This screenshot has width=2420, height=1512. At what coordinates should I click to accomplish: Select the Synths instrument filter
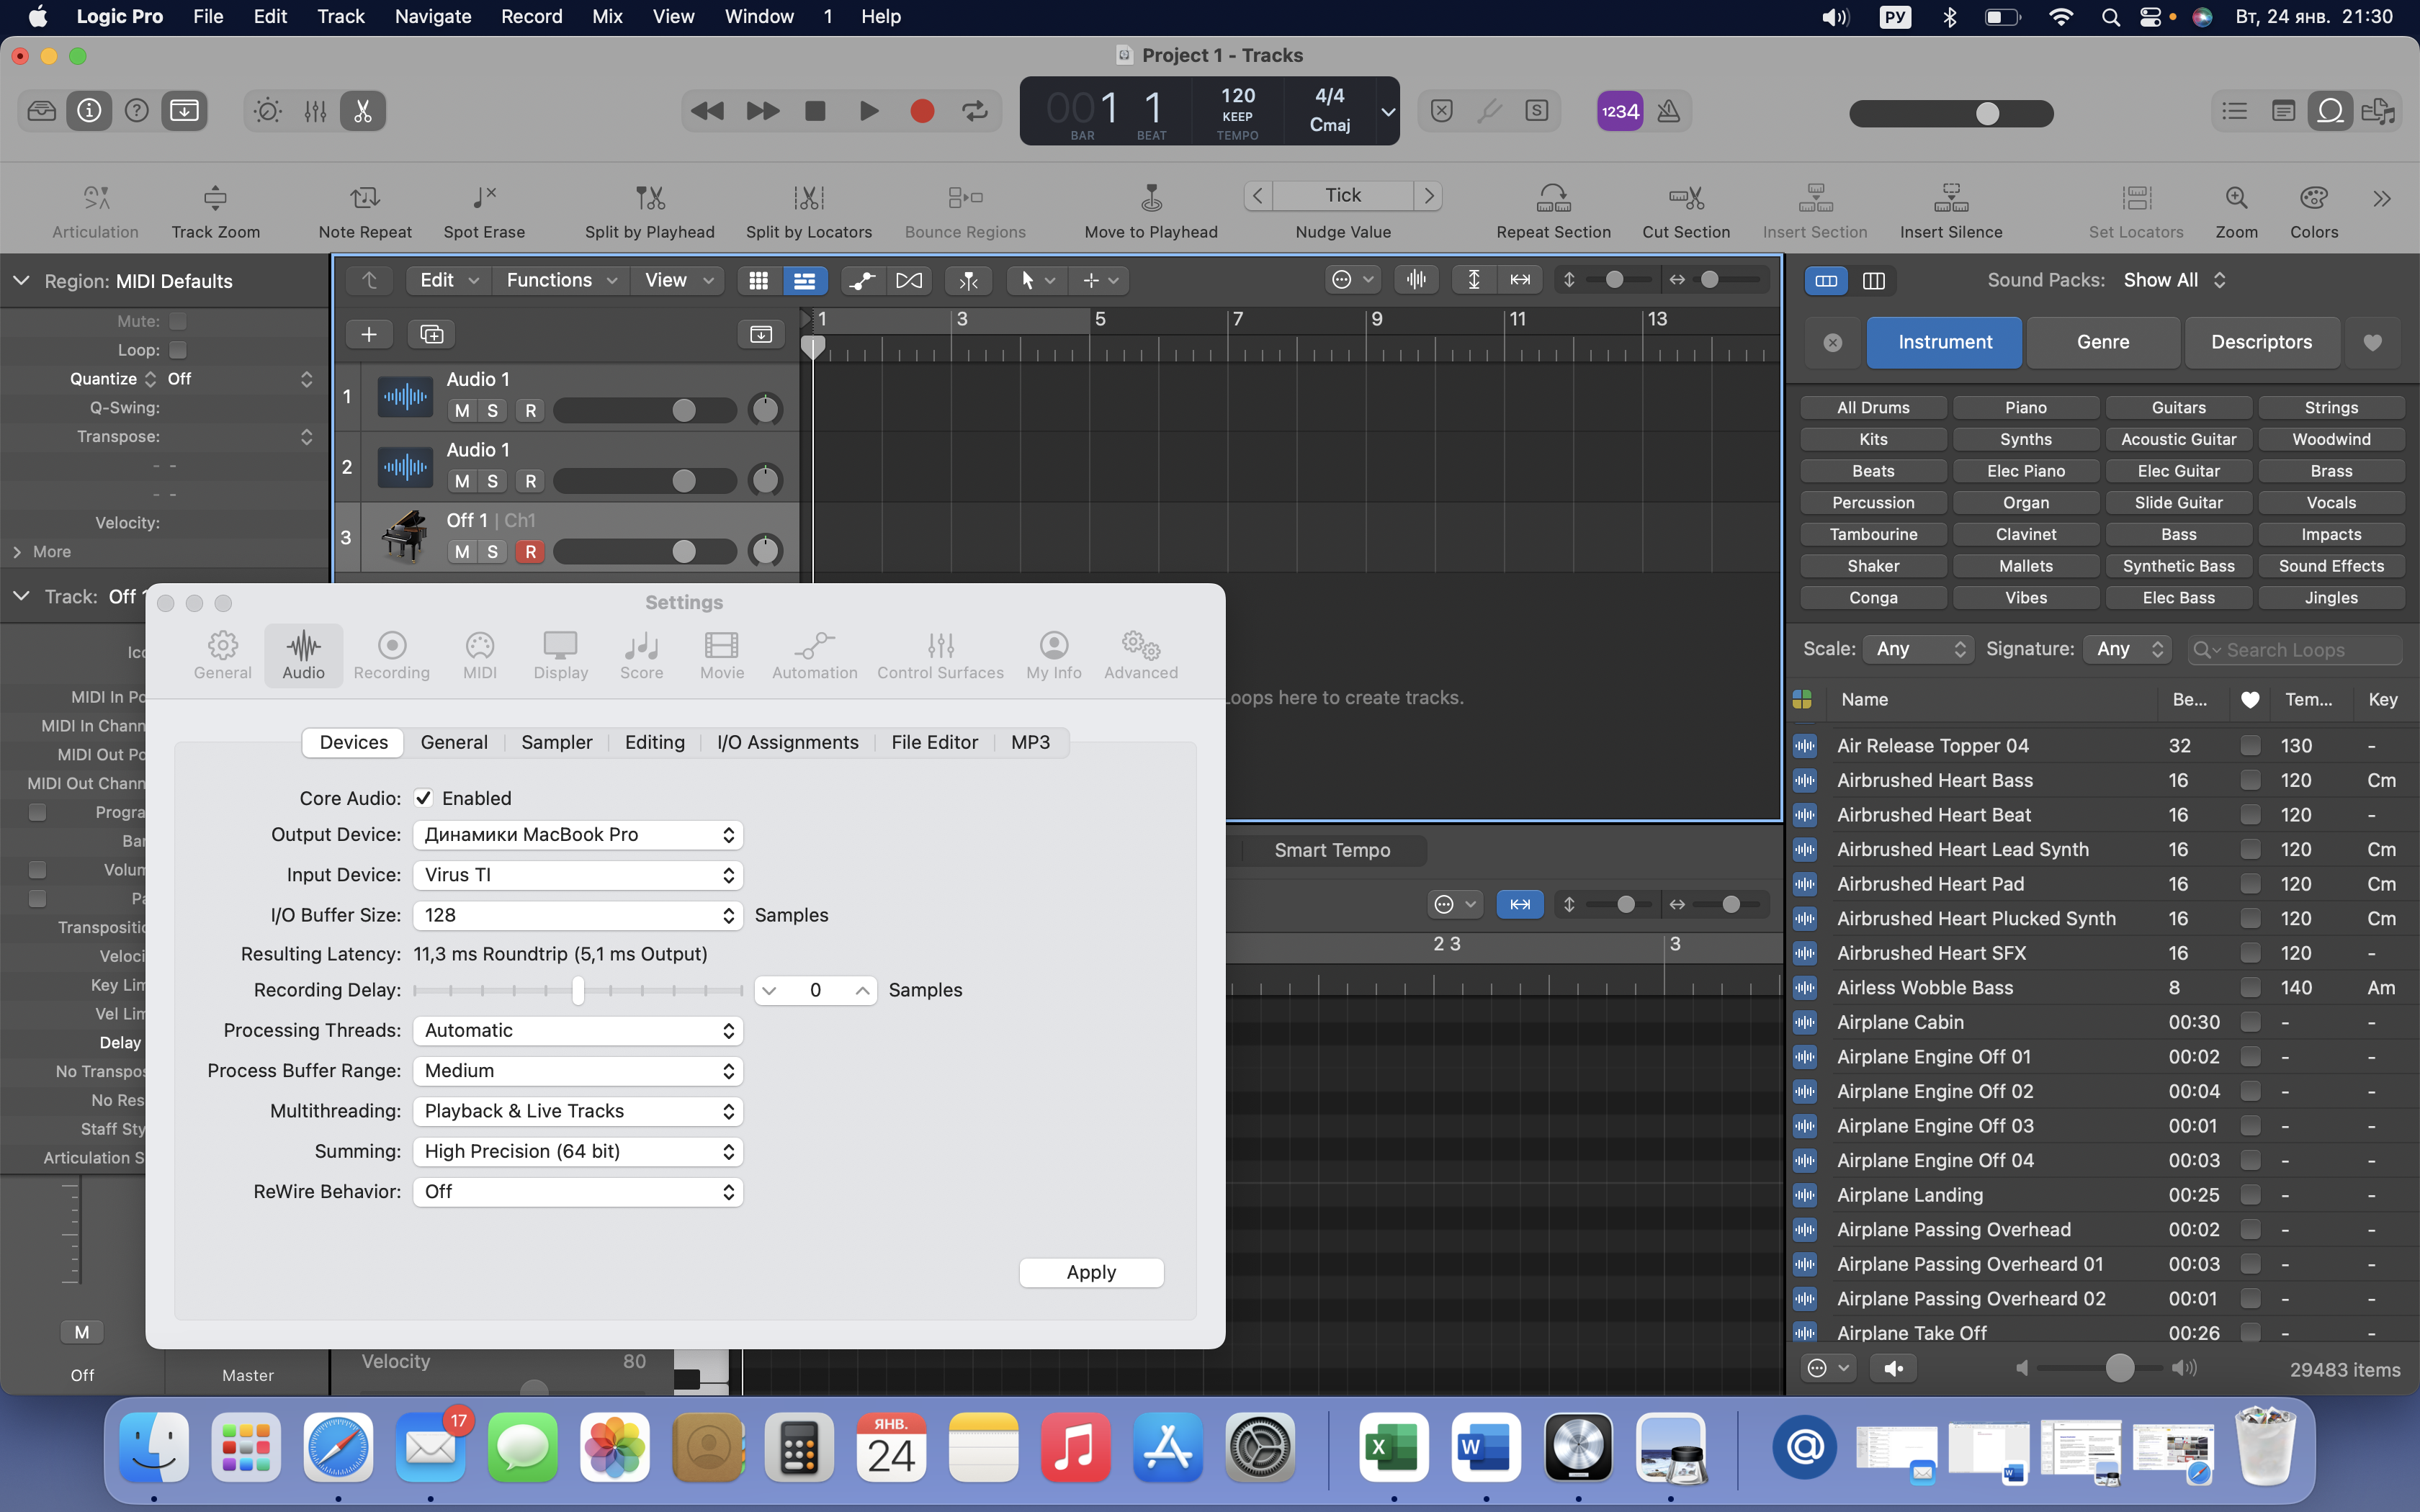coord(2025,439)
